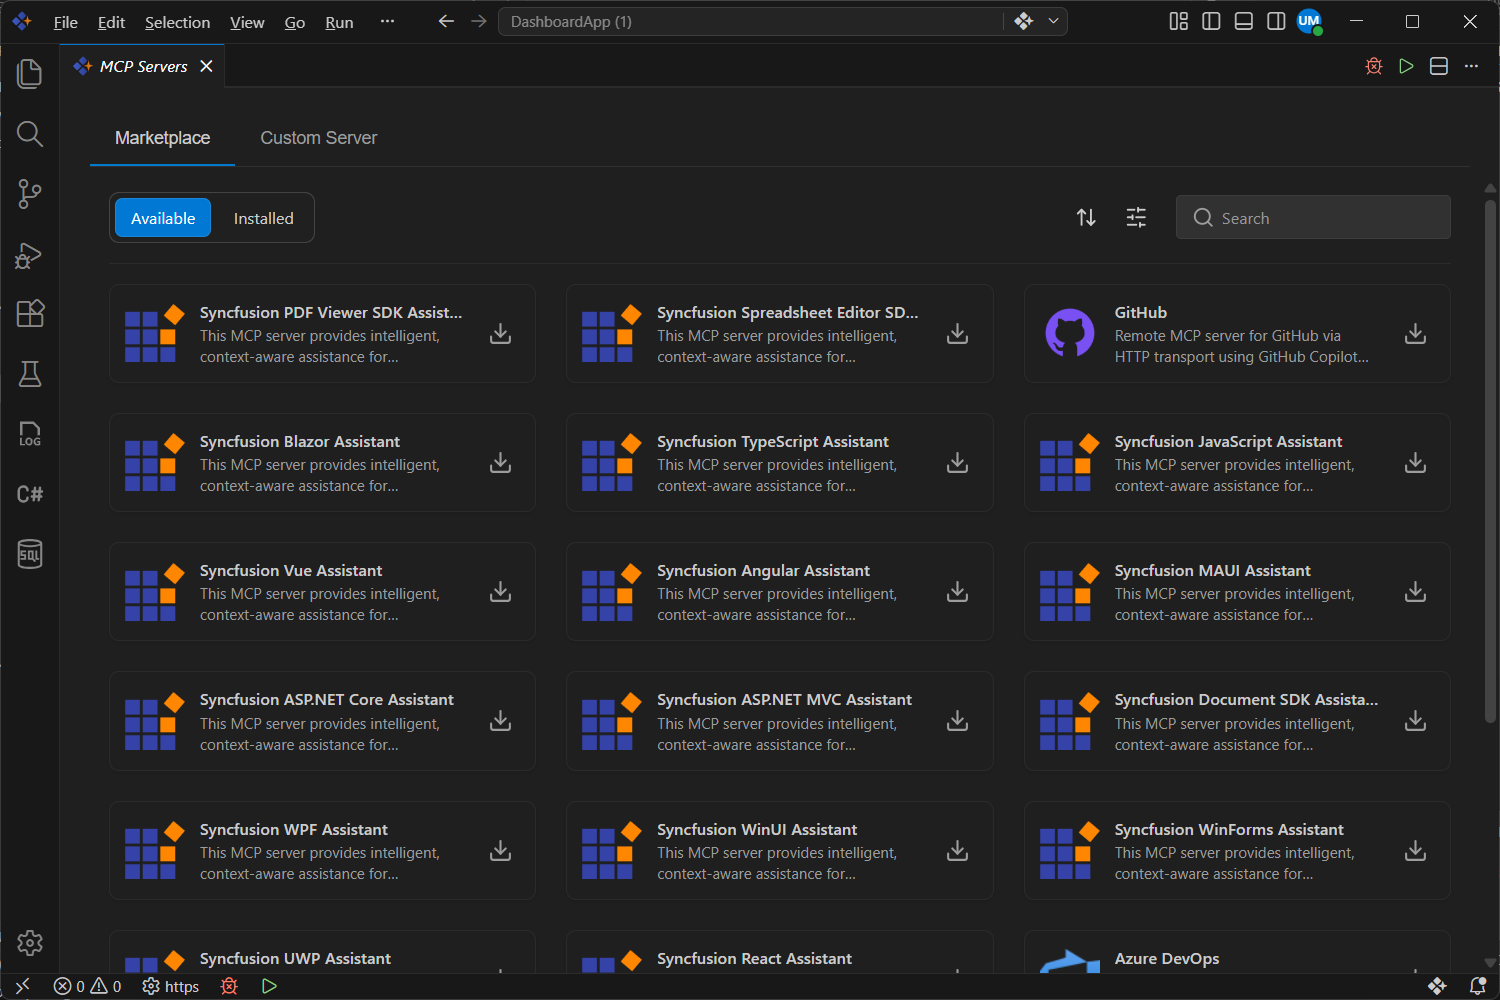Click the green run icon in editor toolbar
1500x1000 pixels.
coord(1406,66)
